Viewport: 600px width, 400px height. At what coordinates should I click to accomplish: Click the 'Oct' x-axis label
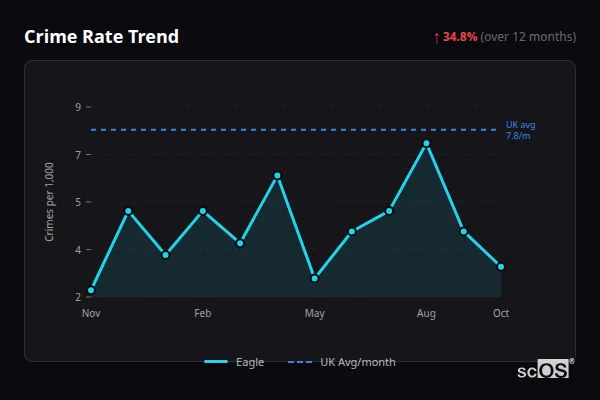[x=501, y=313]
